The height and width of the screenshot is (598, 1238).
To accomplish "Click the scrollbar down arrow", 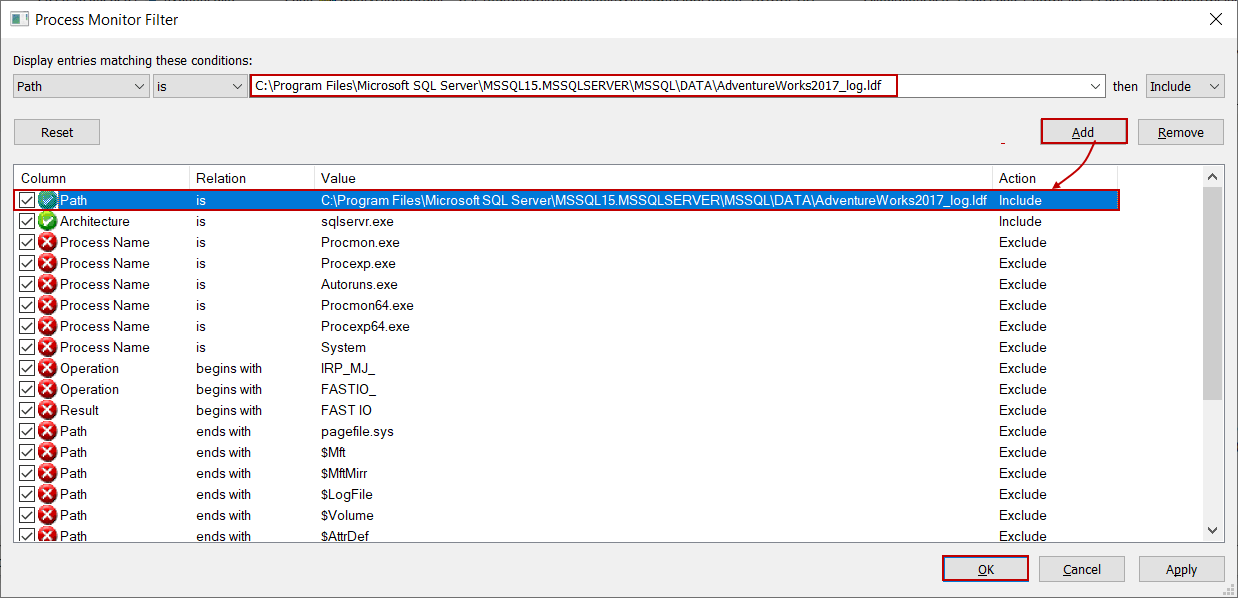I will point(1211,530).
